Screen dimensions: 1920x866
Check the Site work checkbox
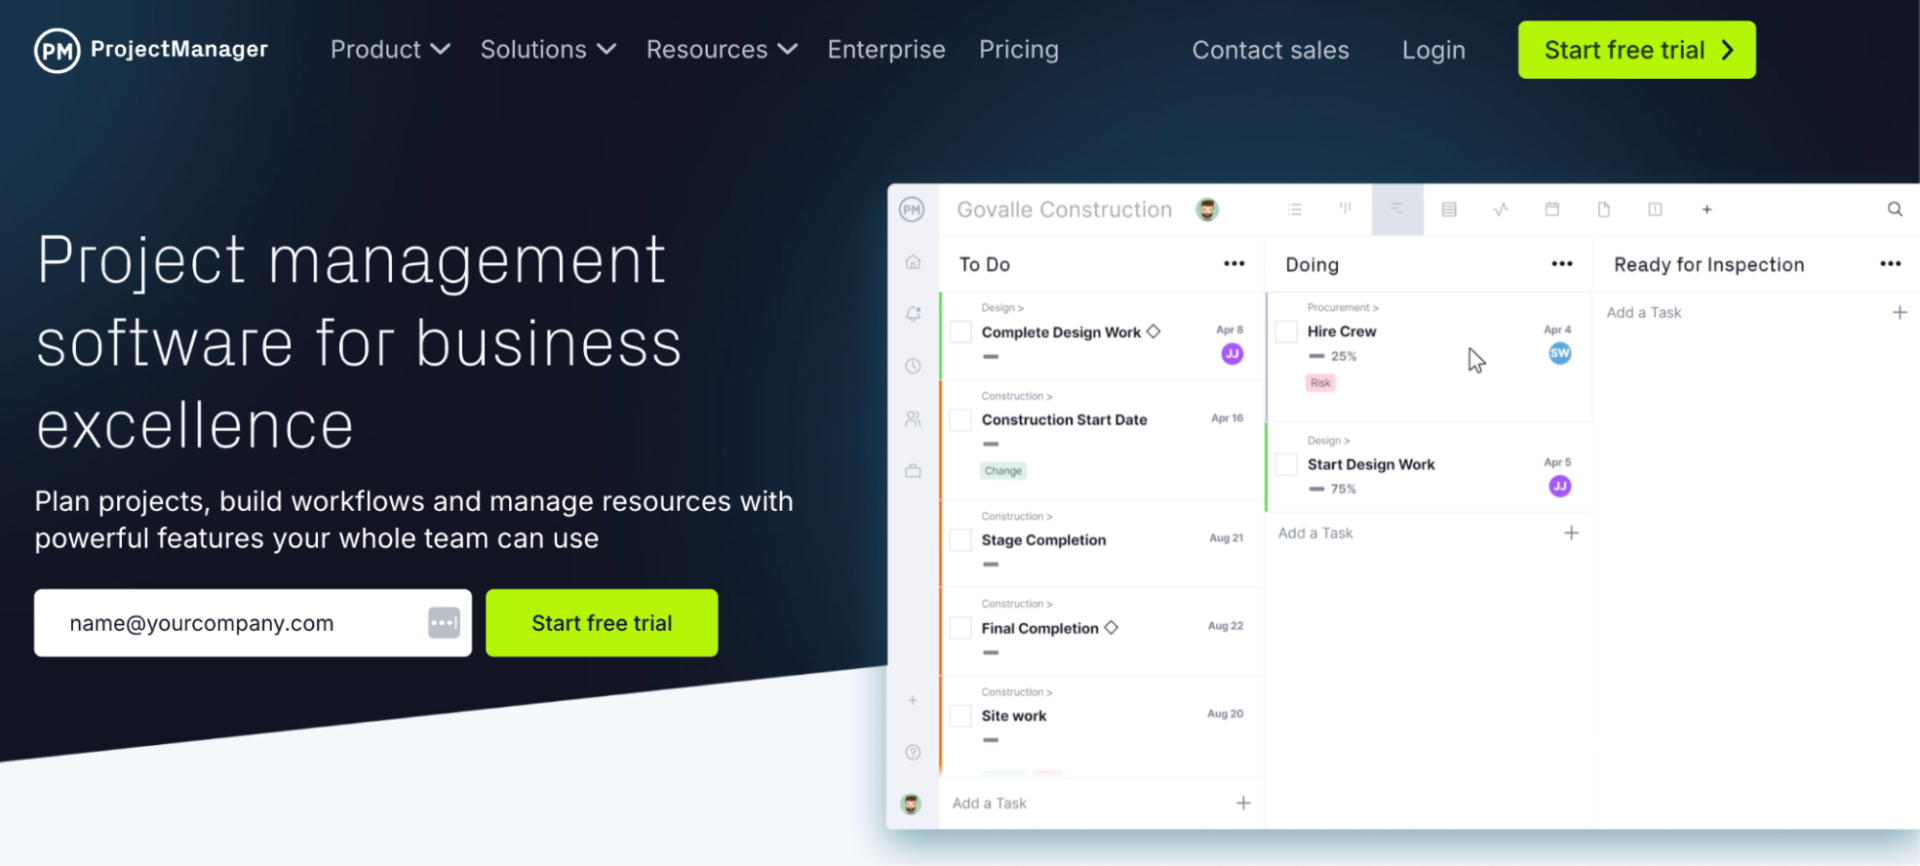(960, 716)
